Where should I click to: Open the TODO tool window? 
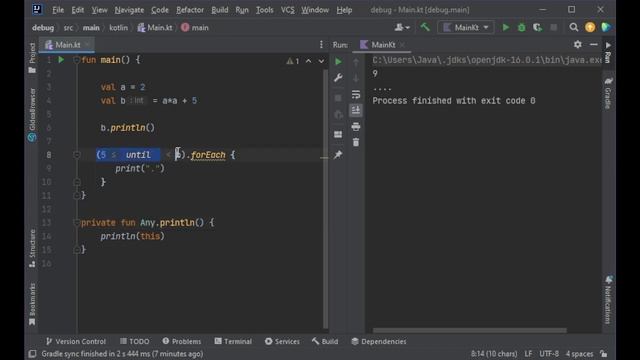(x=134, y=341)
